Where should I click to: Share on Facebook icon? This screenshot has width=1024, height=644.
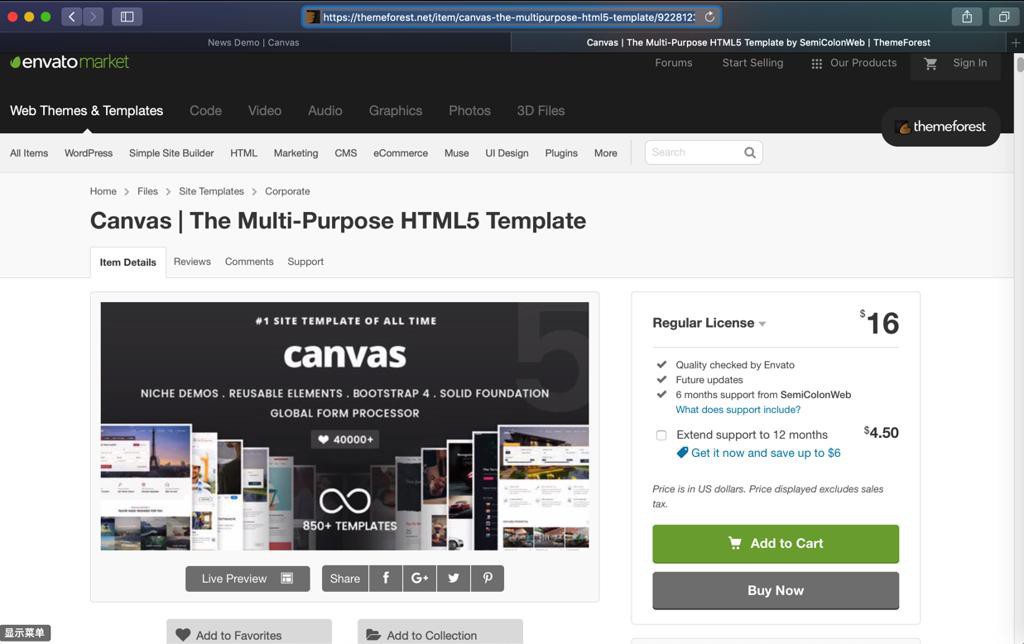click(x=386, y=578)
